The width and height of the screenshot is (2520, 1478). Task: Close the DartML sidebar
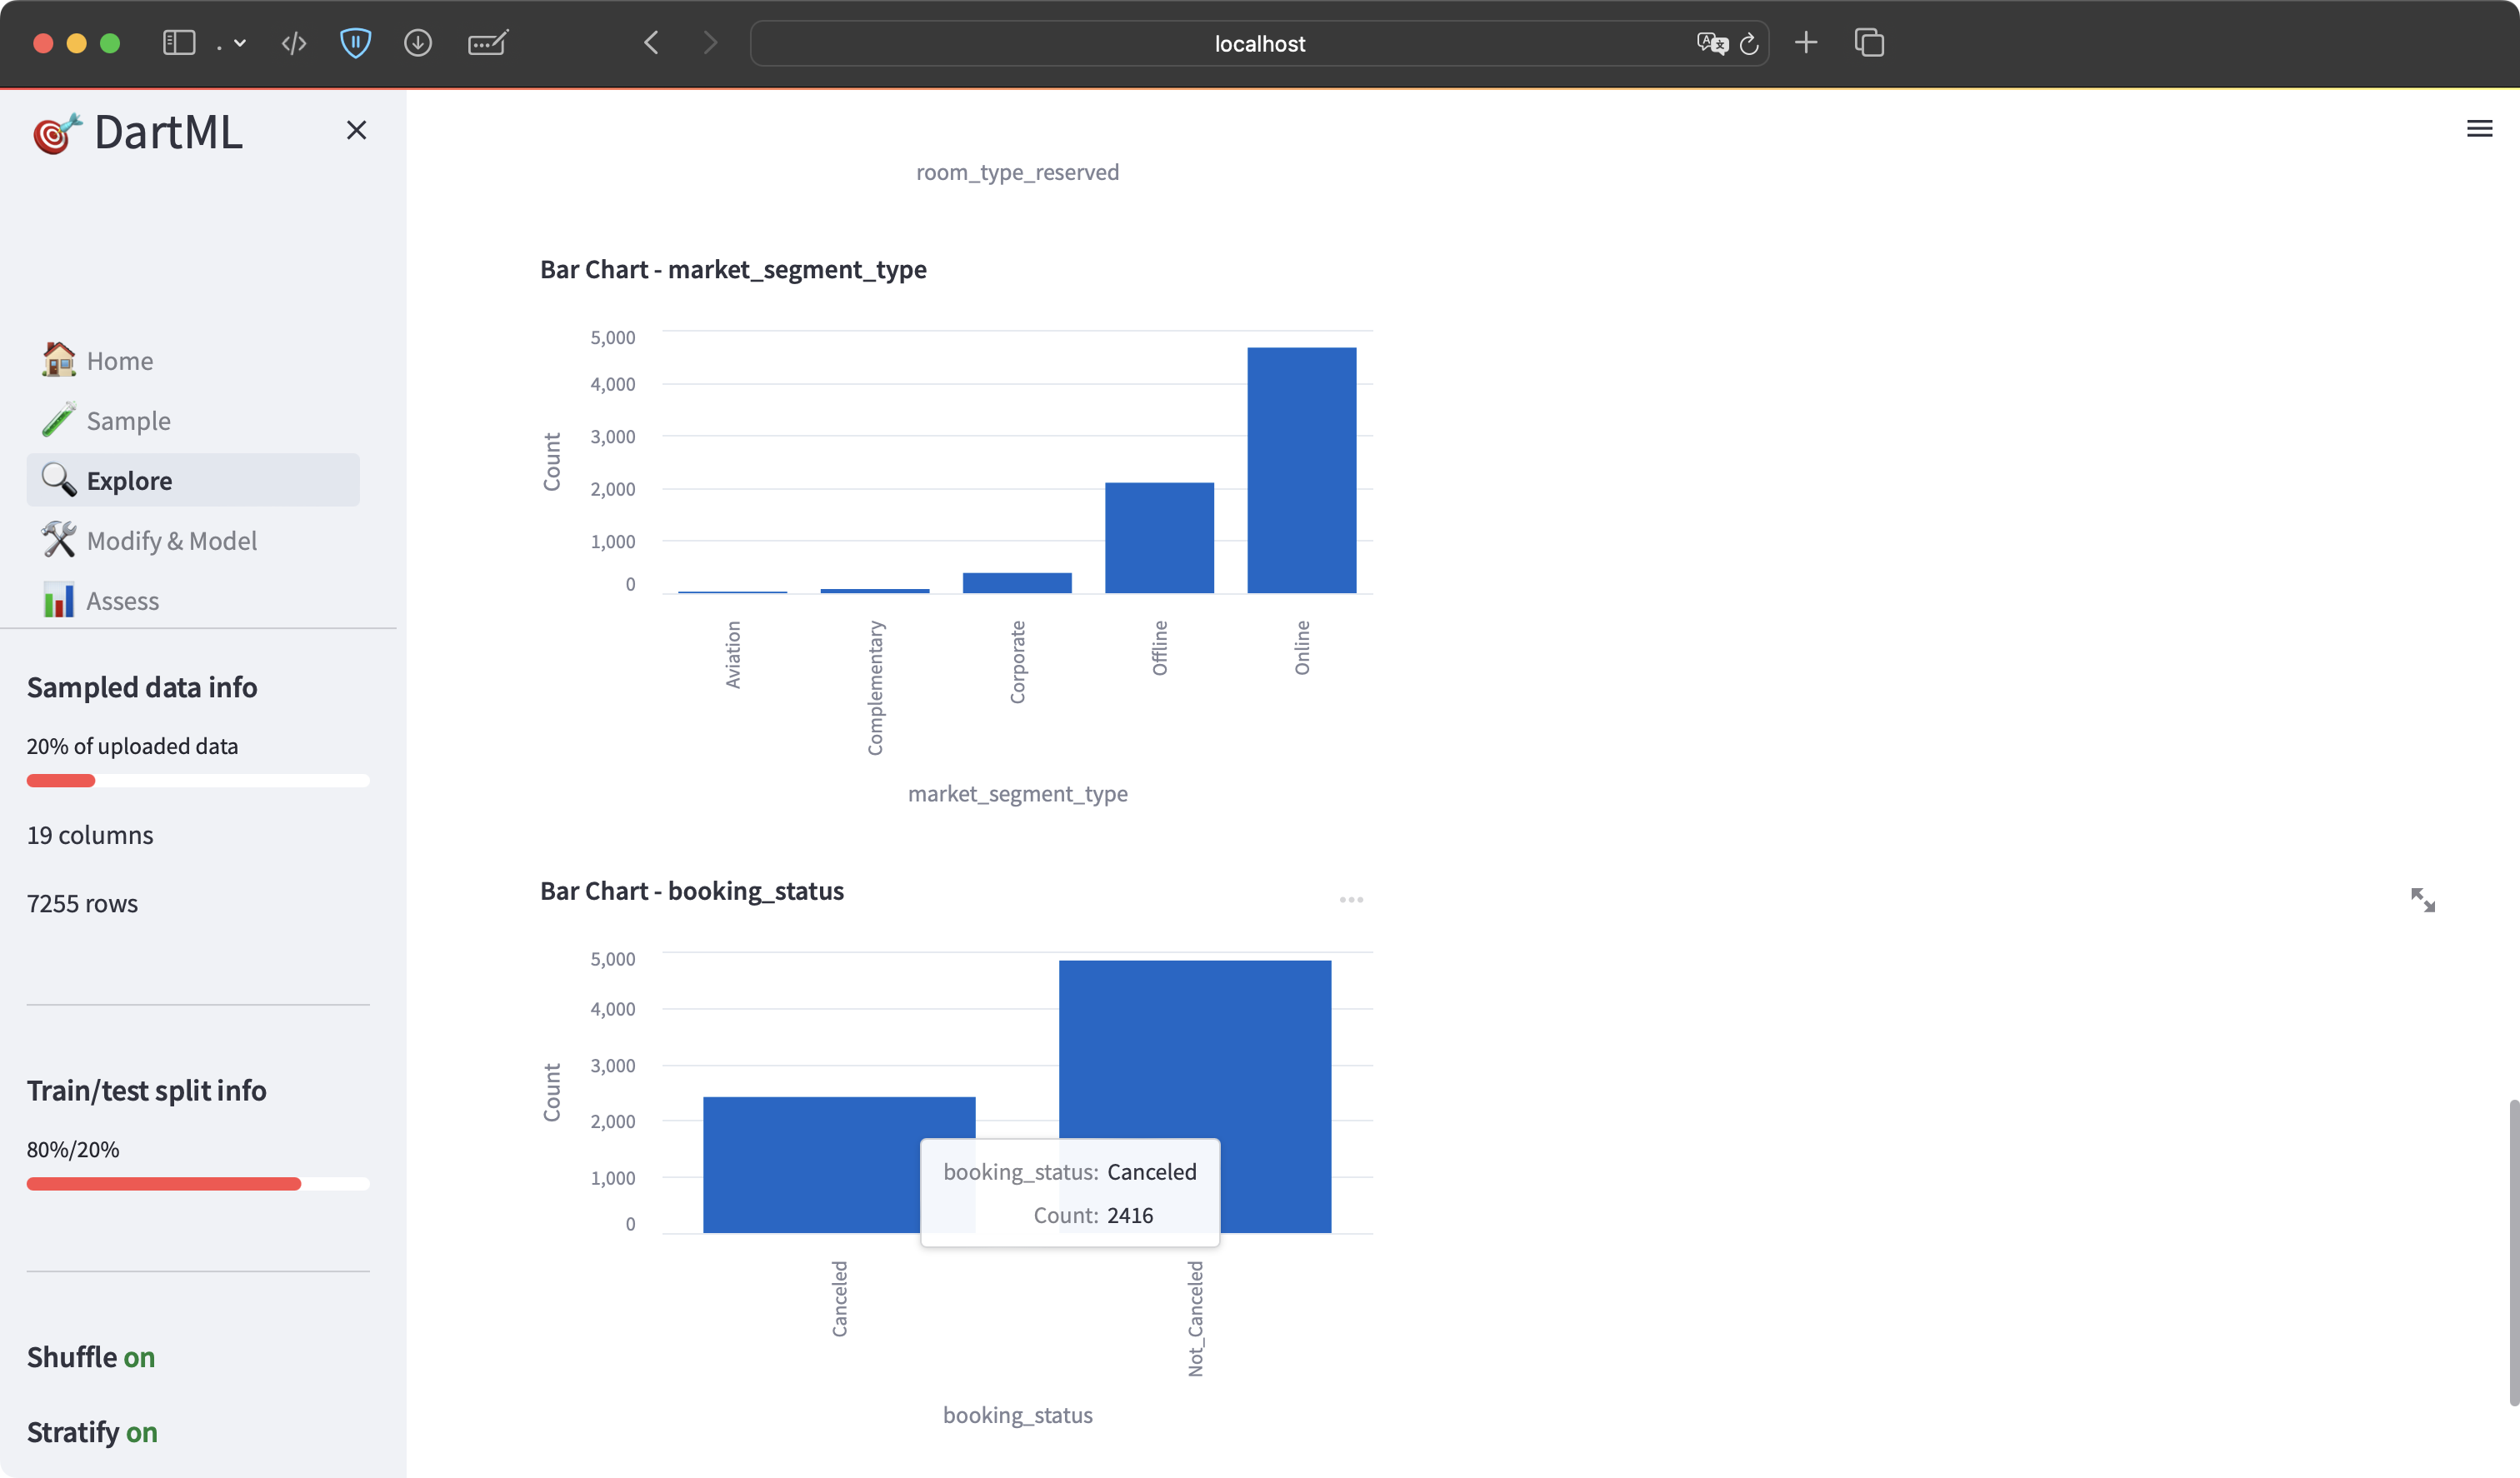coord(356,130)
